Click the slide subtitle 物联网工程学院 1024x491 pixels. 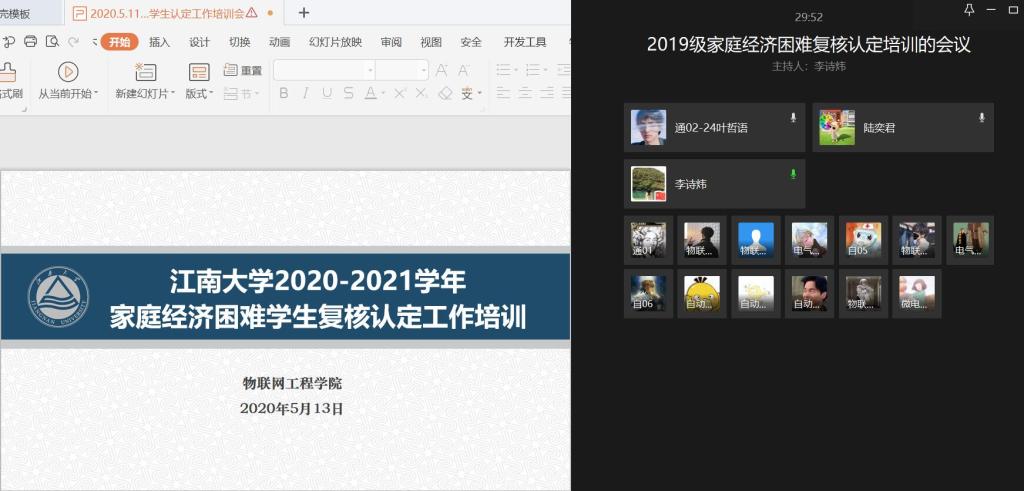click(x=292, y=383)
